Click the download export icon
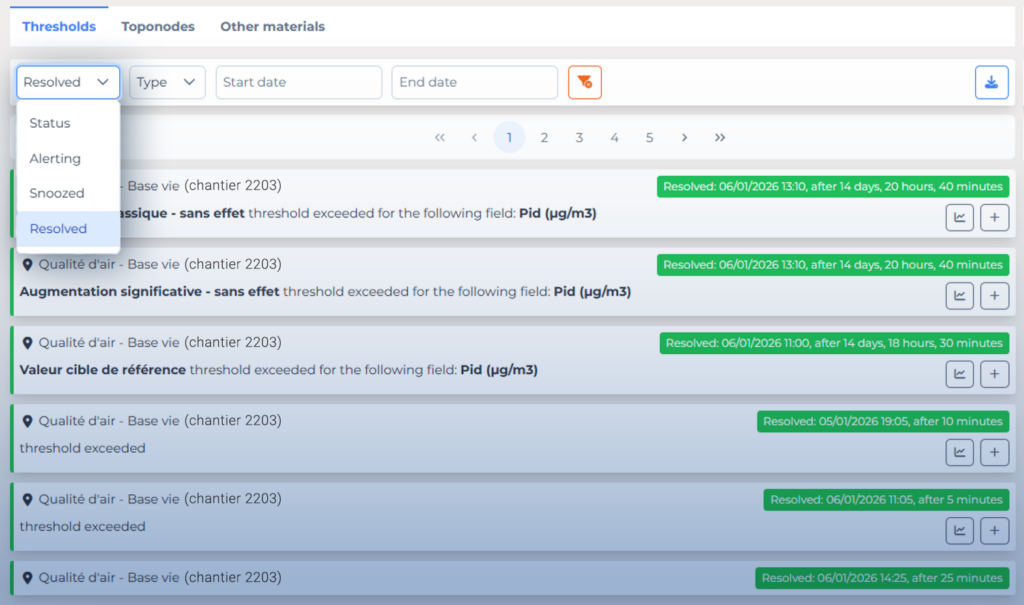Viewport: 1024px width, 605px height. point(991,82)
